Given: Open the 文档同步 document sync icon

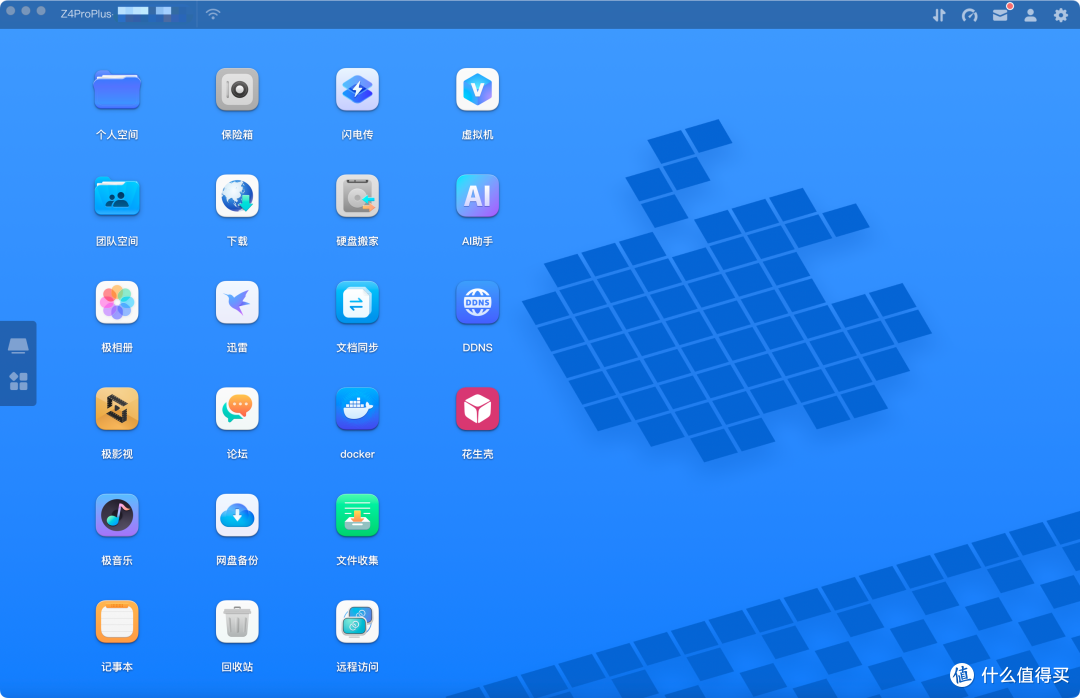Looking at the screenshot, I should [x=357, y=302].
